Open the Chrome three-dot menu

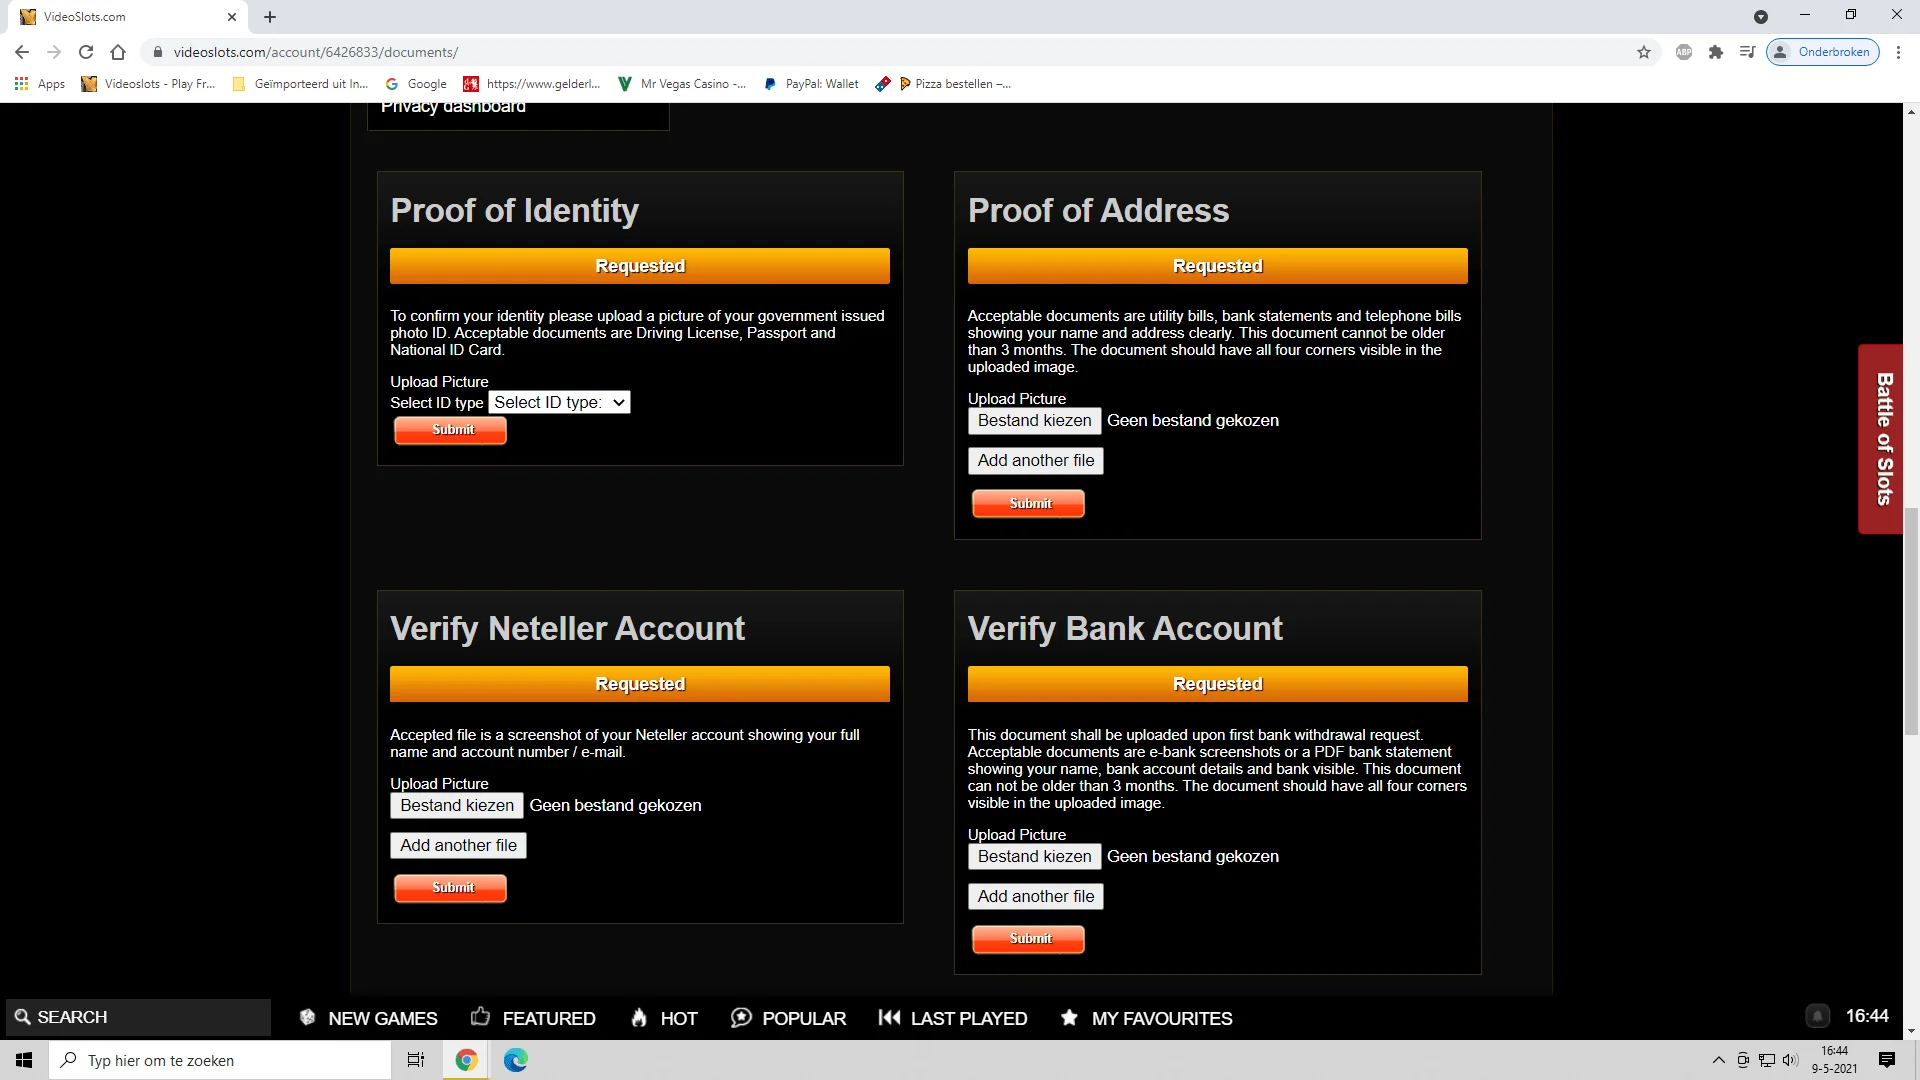[x=1898, y=52]
